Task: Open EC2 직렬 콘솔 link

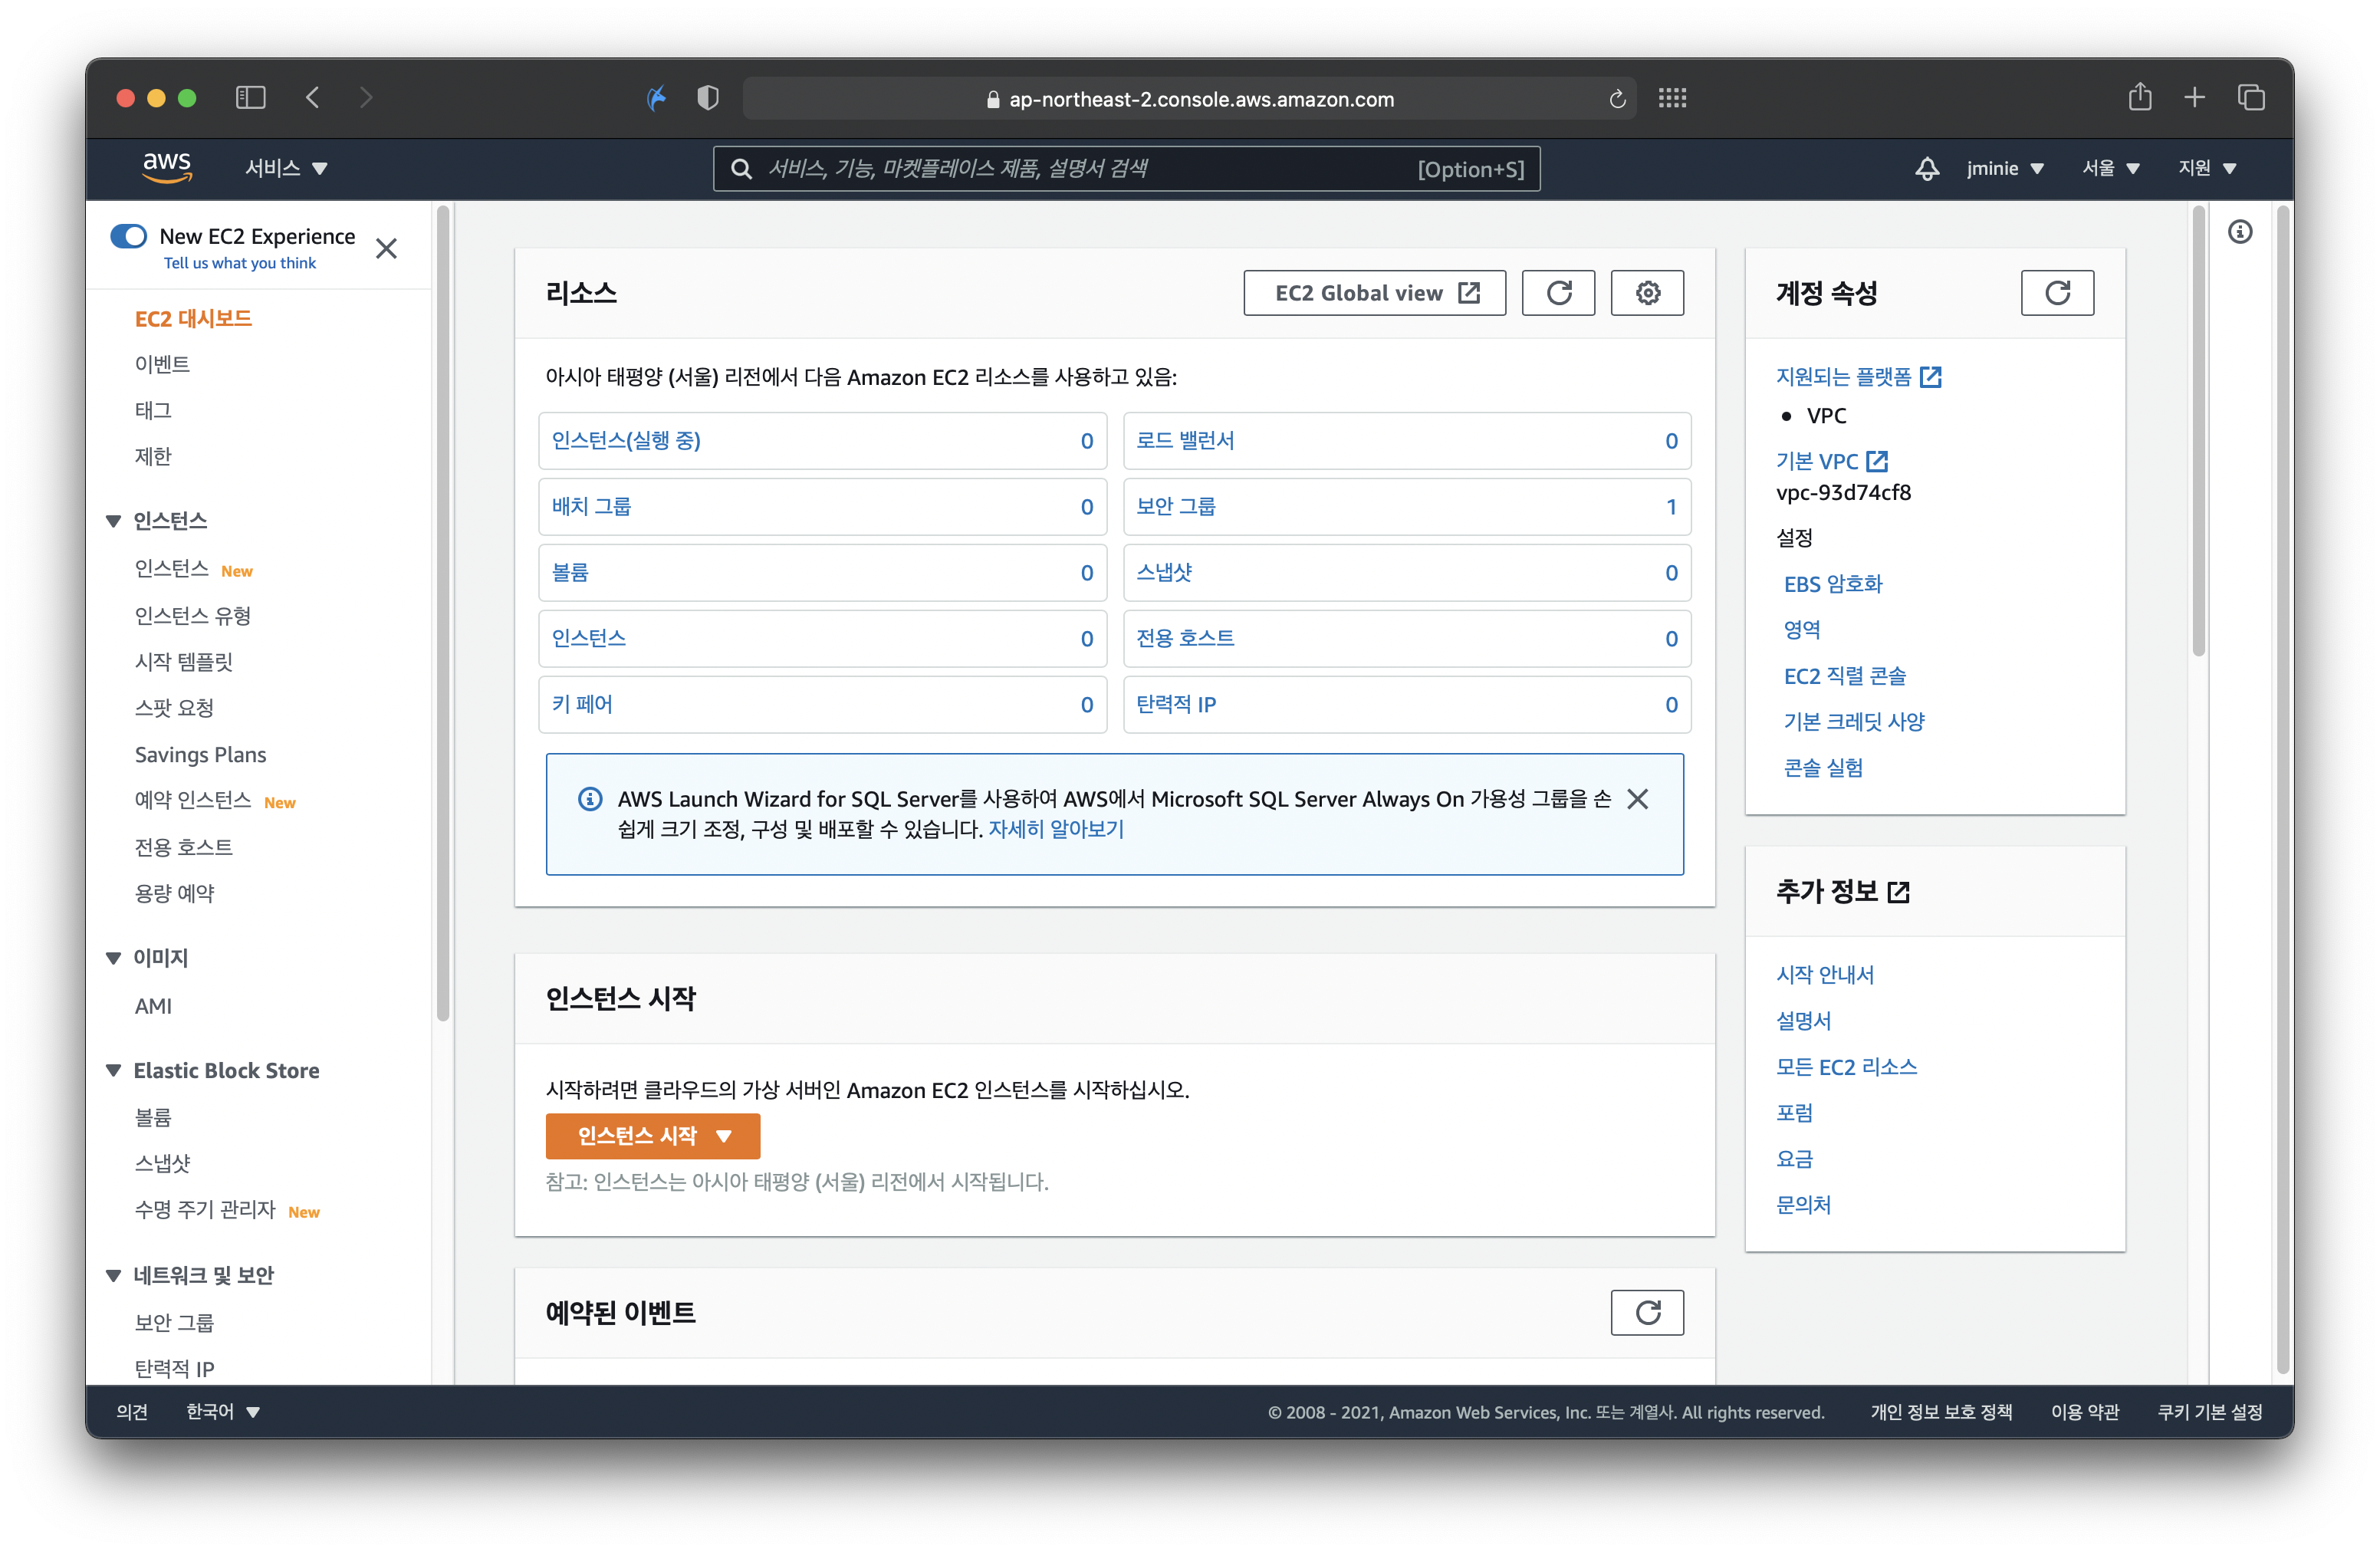Action: coord(1844,676)
